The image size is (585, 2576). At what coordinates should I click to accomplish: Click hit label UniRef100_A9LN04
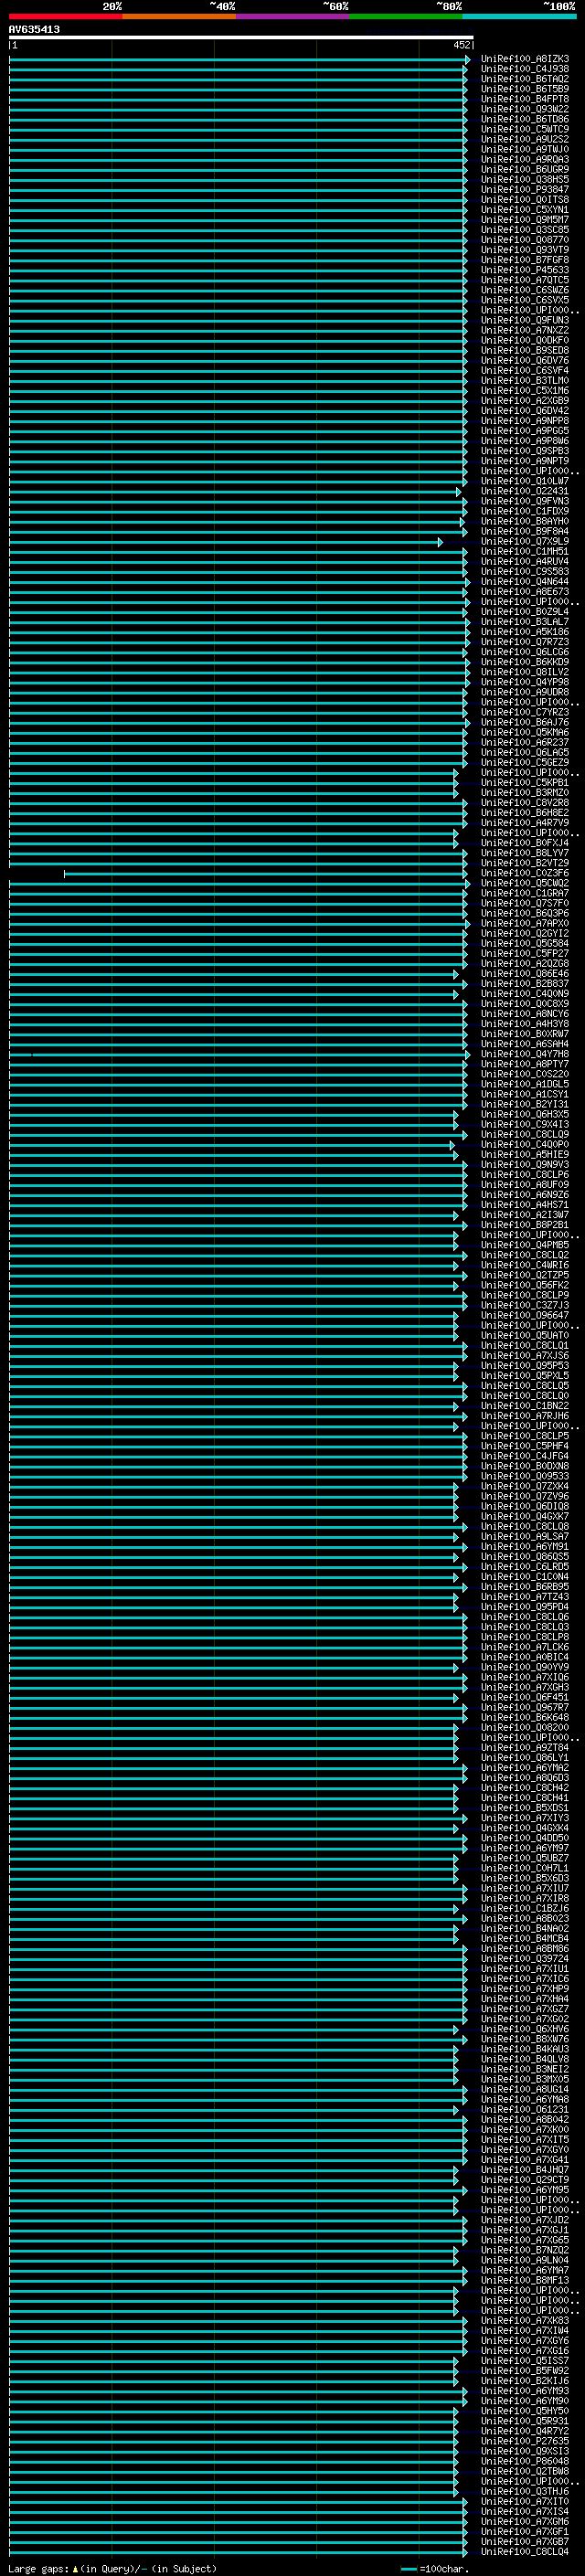(x=524, y=2260)
